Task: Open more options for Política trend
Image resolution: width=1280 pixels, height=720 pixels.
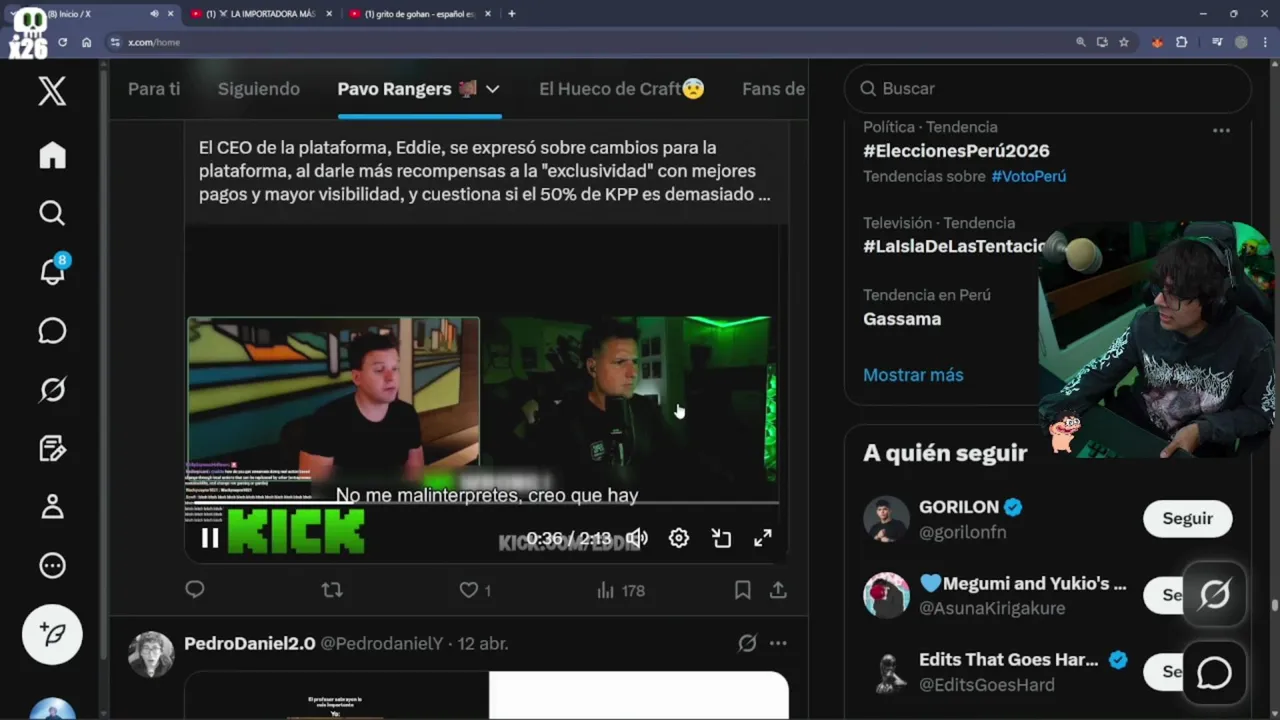Action: point(1221,130)
